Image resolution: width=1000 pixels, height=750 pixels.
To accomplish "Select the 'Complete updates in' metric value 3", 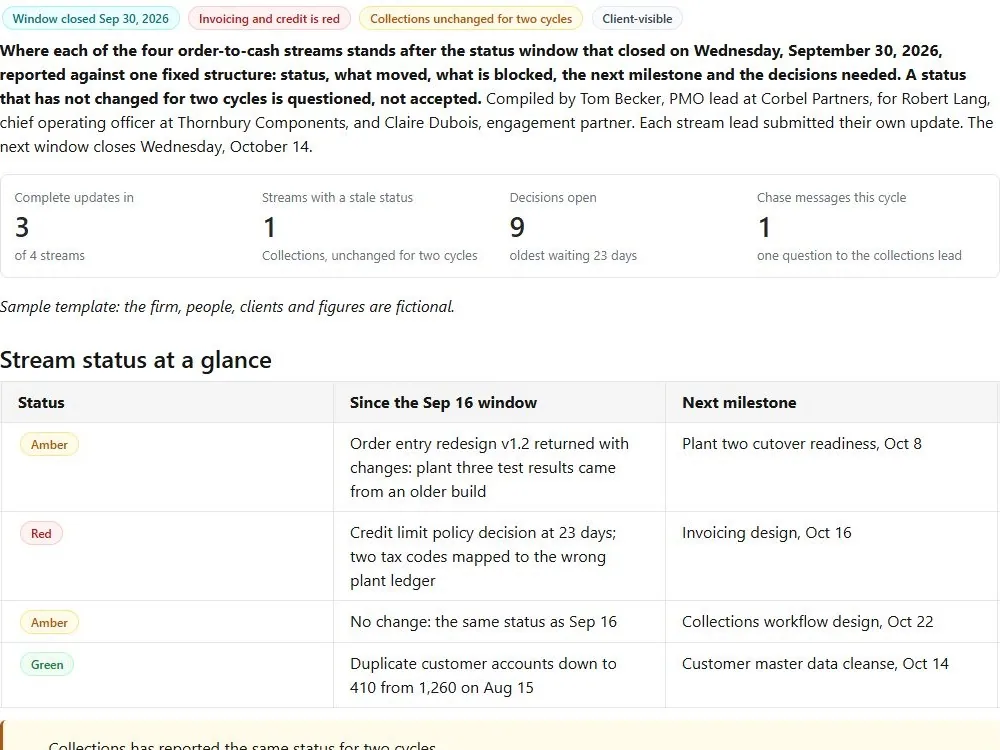I will [22, 227].
